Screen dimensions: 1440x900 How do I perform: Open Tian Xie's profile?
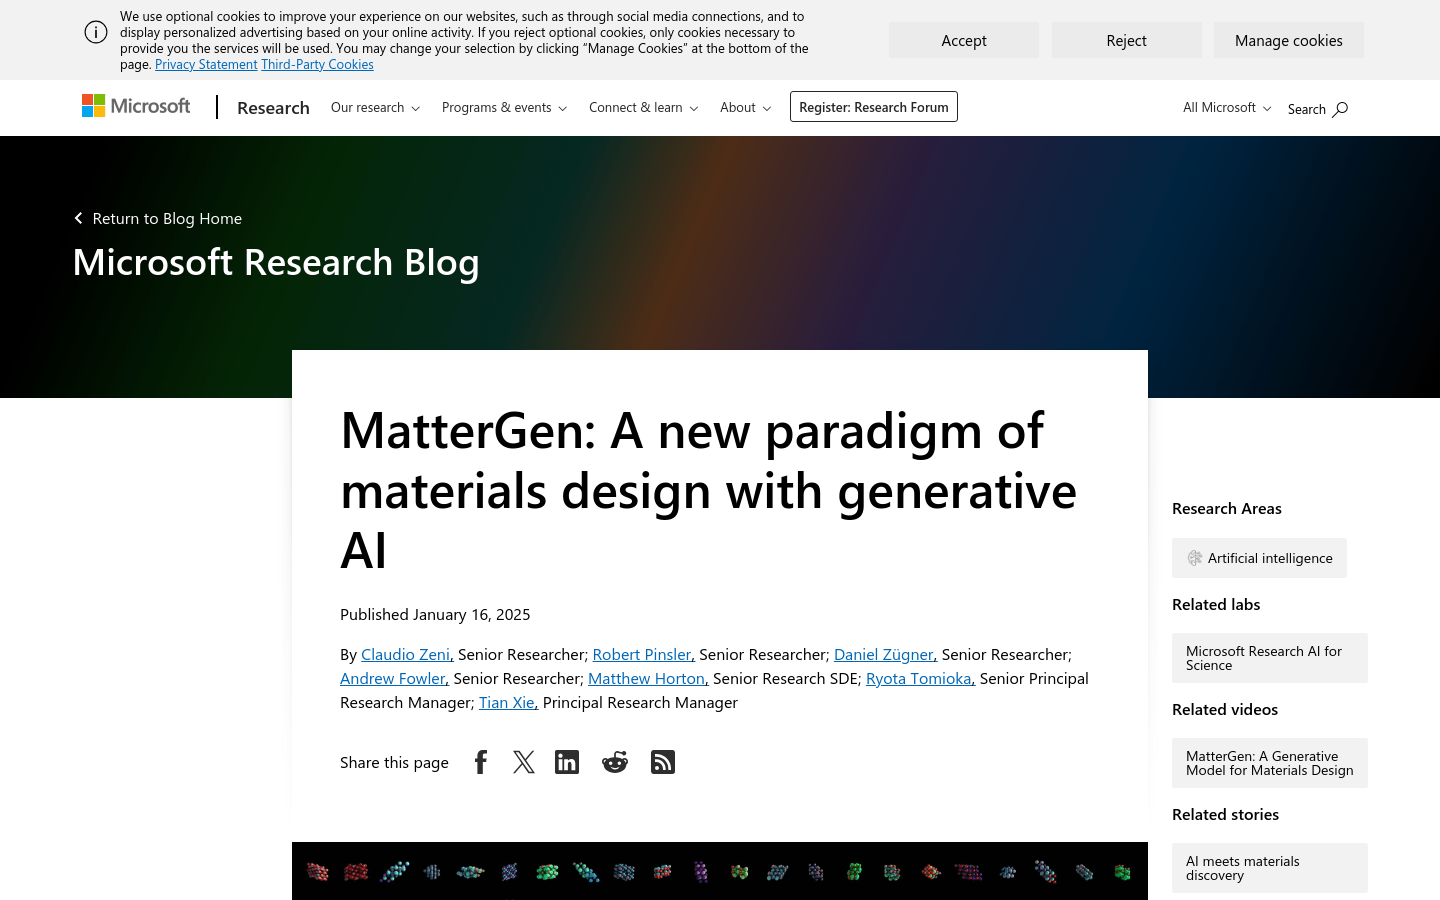[x=507, y=702]
